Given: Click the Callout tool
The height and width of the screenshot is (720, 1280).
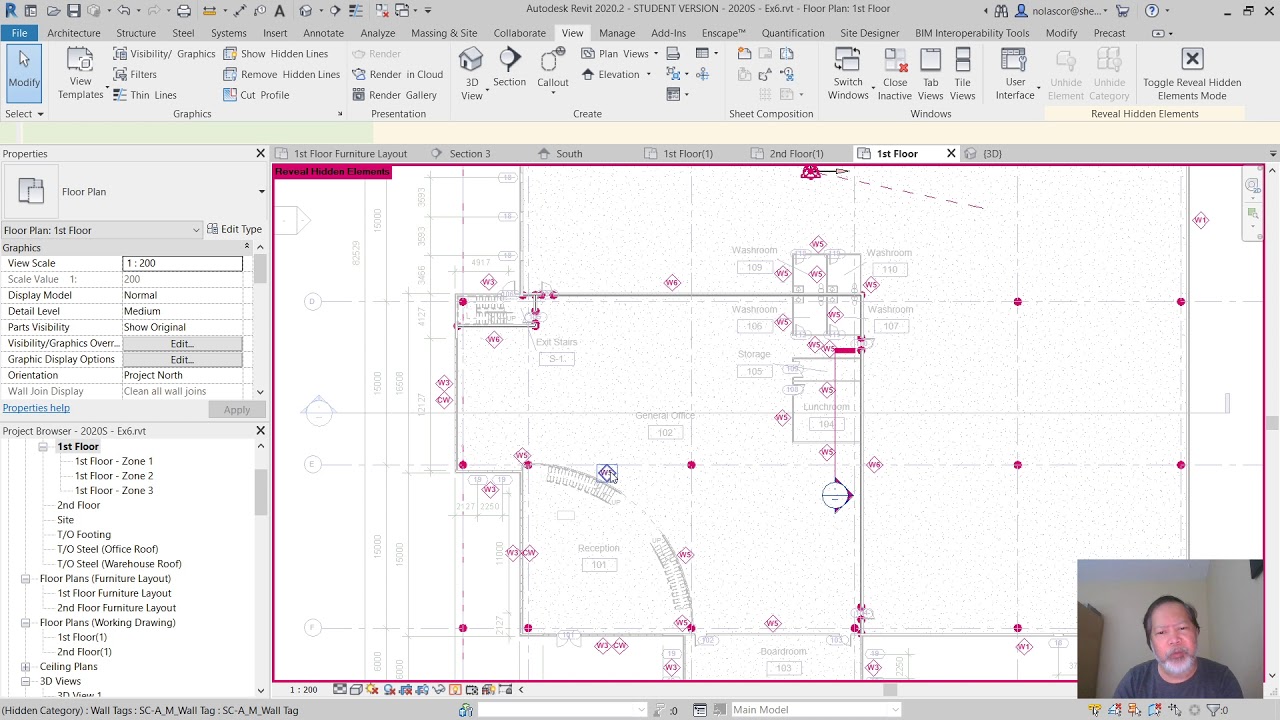Looking at the screenshot, I should click(x=552, y=70).
